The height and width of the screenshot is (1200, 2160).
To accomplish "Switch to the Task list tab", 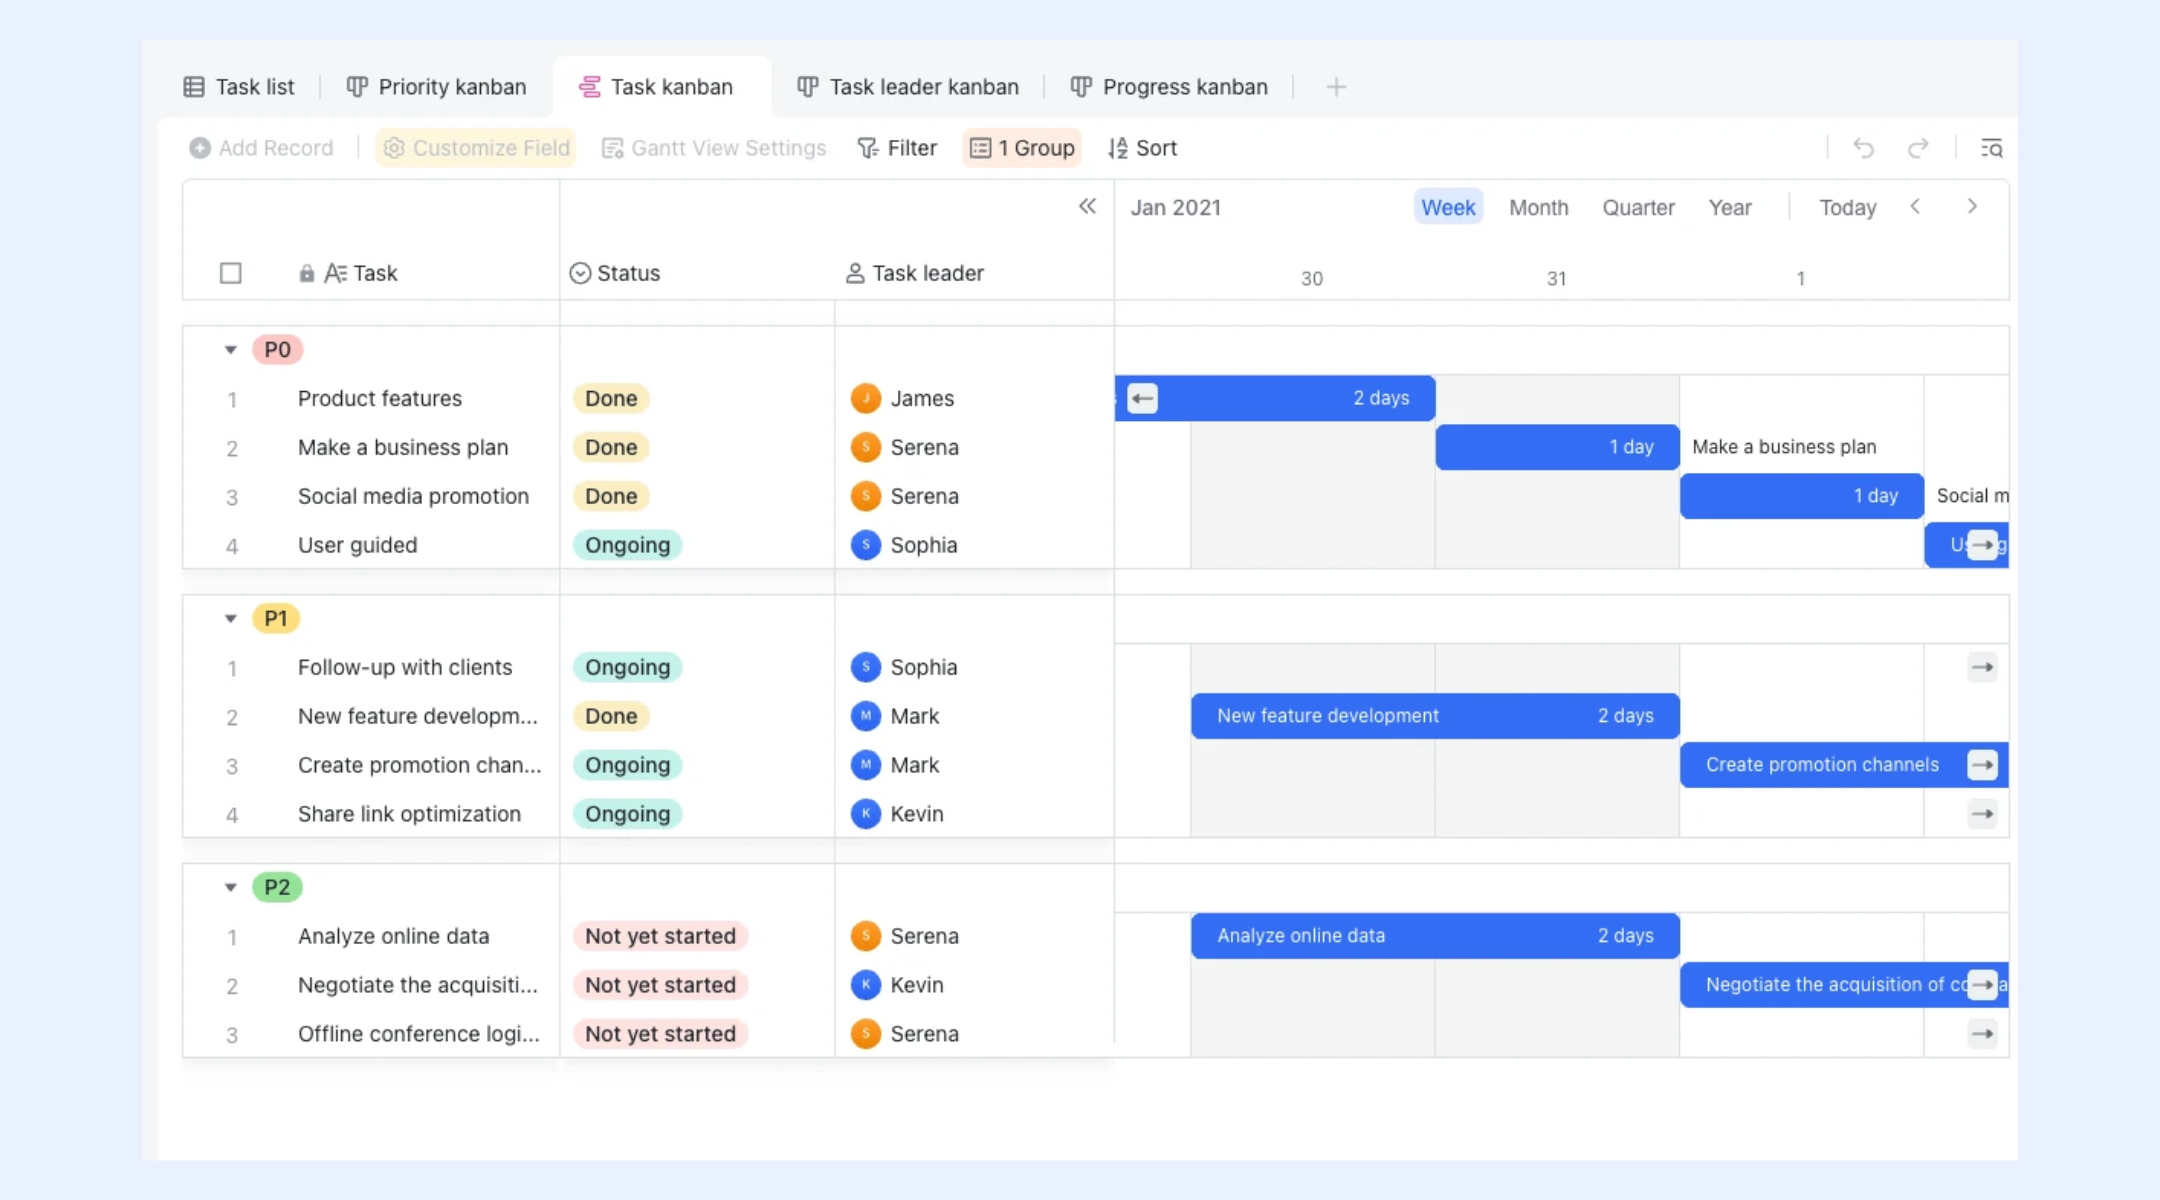I will click(x=239, y=87).
